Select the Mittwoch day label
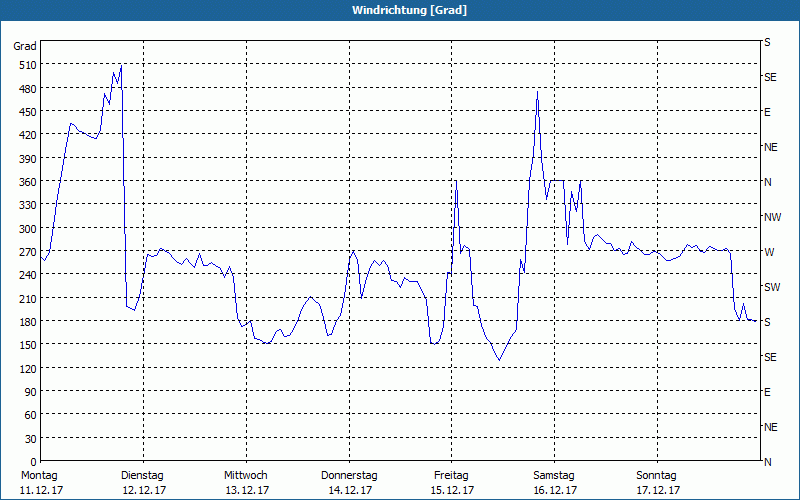Image resolution: width=800 pixels, height=500 pixels. point(246,475)
